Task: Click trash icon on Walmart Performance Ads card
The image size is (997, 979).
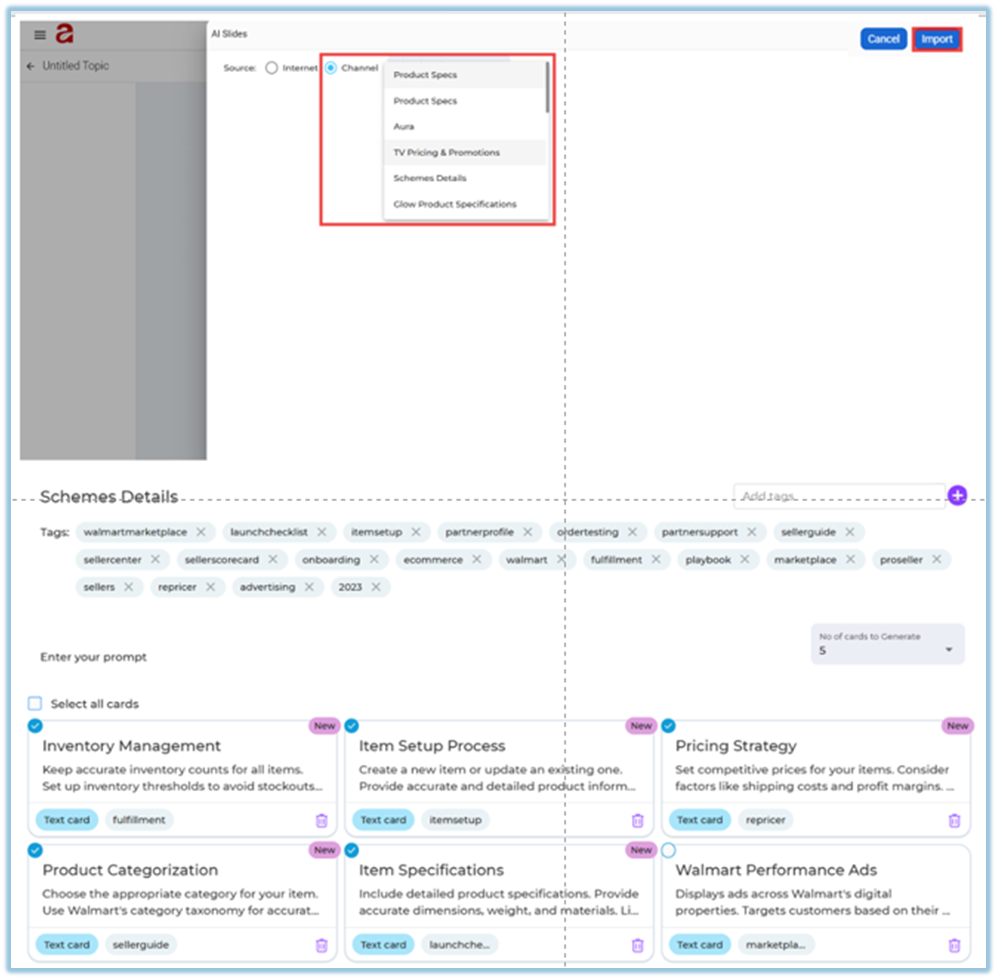Action: [x=954, y=944]
